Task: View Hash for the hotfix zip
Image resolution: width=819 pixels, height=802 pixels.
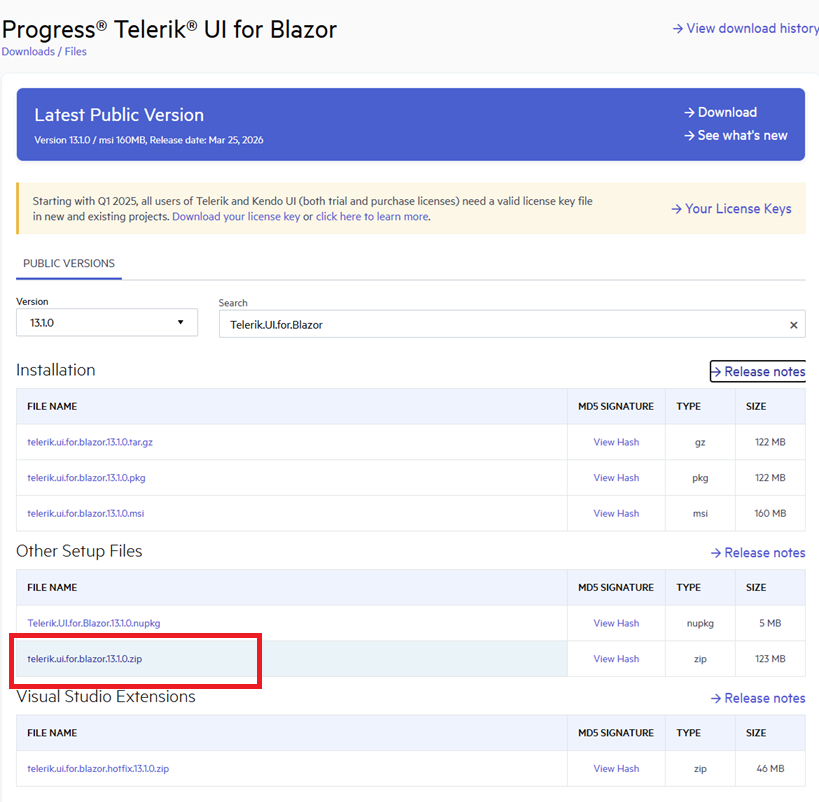Action: [616, 769]
